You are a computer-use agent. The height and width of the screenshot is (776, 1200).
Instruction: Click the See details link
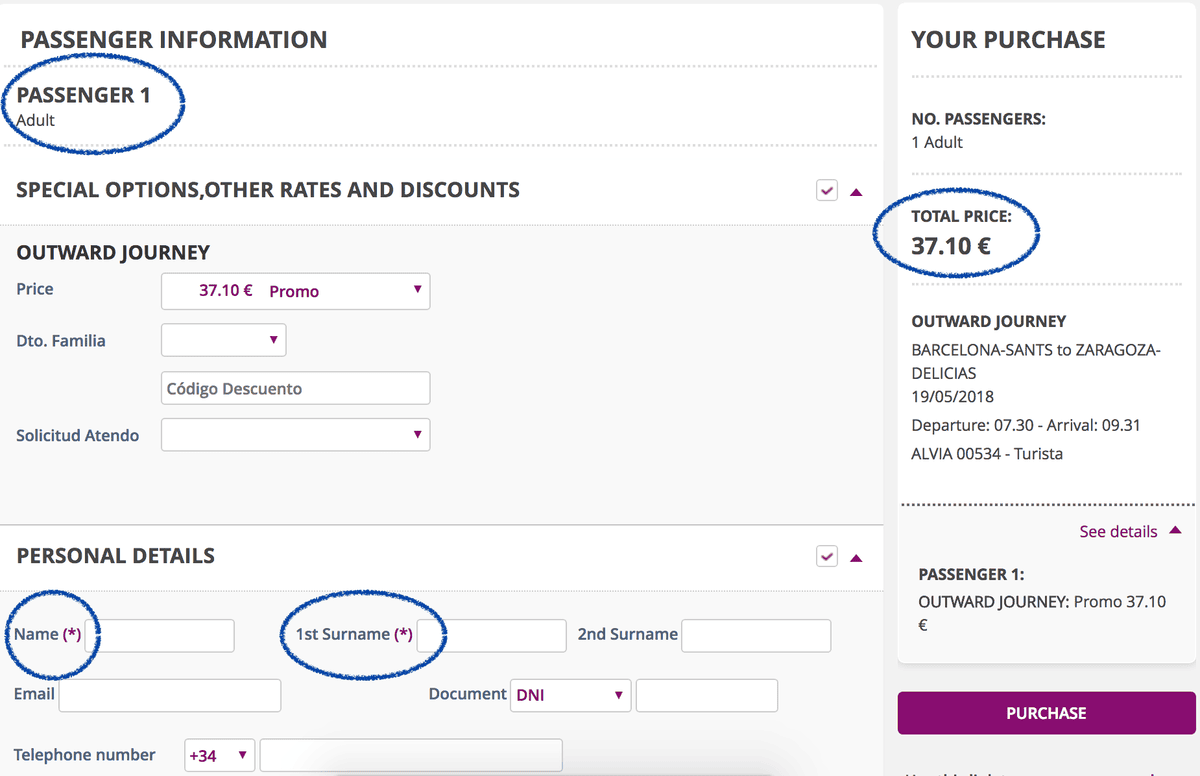coord(1118,532)
